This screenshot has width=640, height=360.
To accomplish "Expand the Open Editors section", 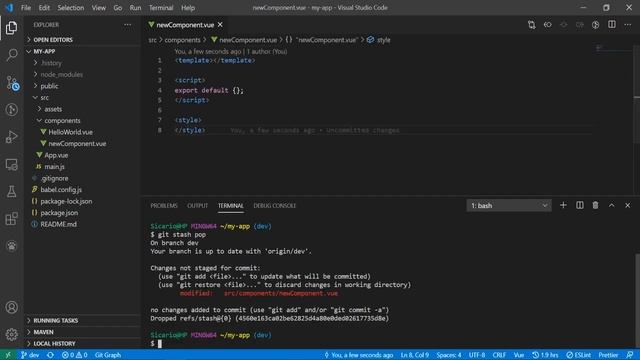I will 82,40.
